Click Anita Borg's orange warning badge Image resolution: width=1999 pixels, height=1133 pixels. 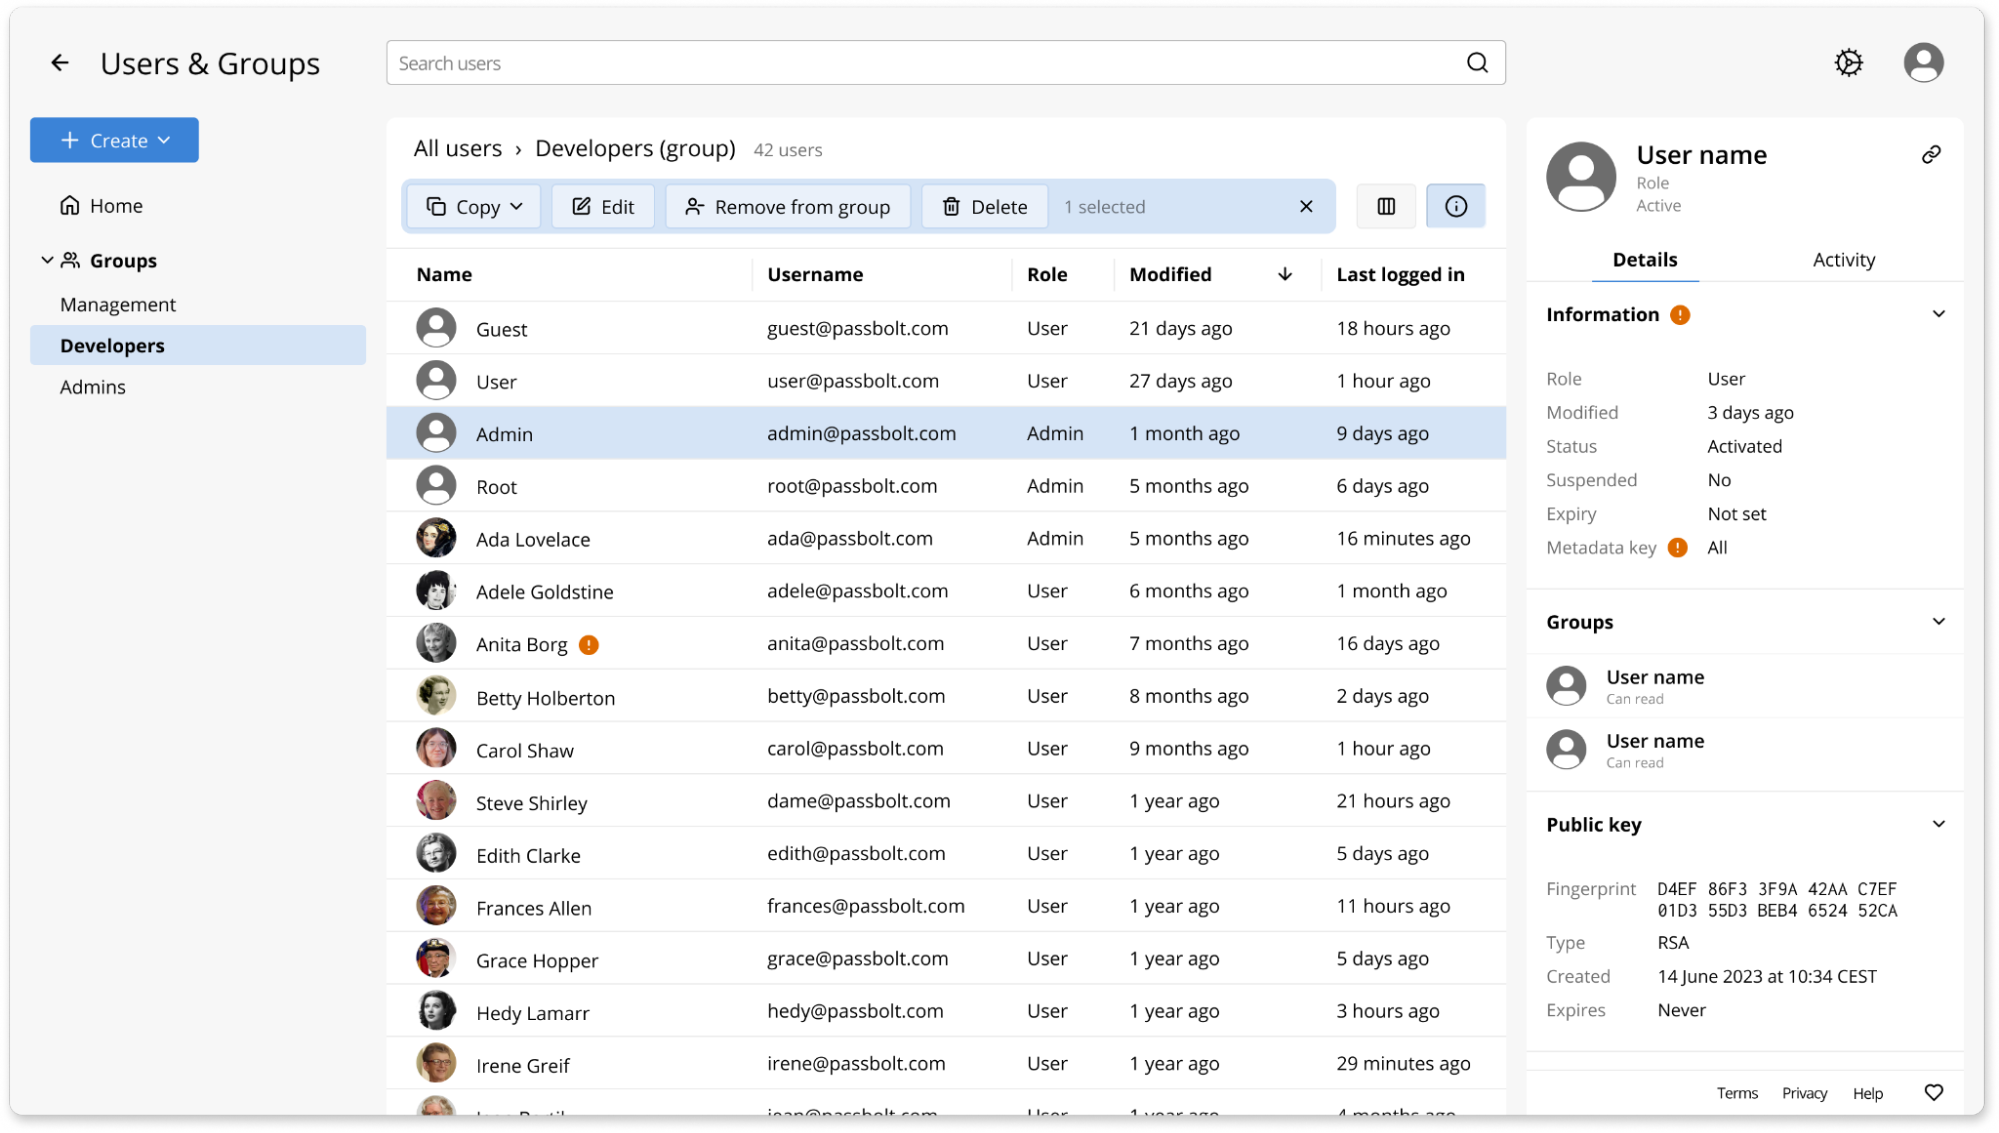589,645
